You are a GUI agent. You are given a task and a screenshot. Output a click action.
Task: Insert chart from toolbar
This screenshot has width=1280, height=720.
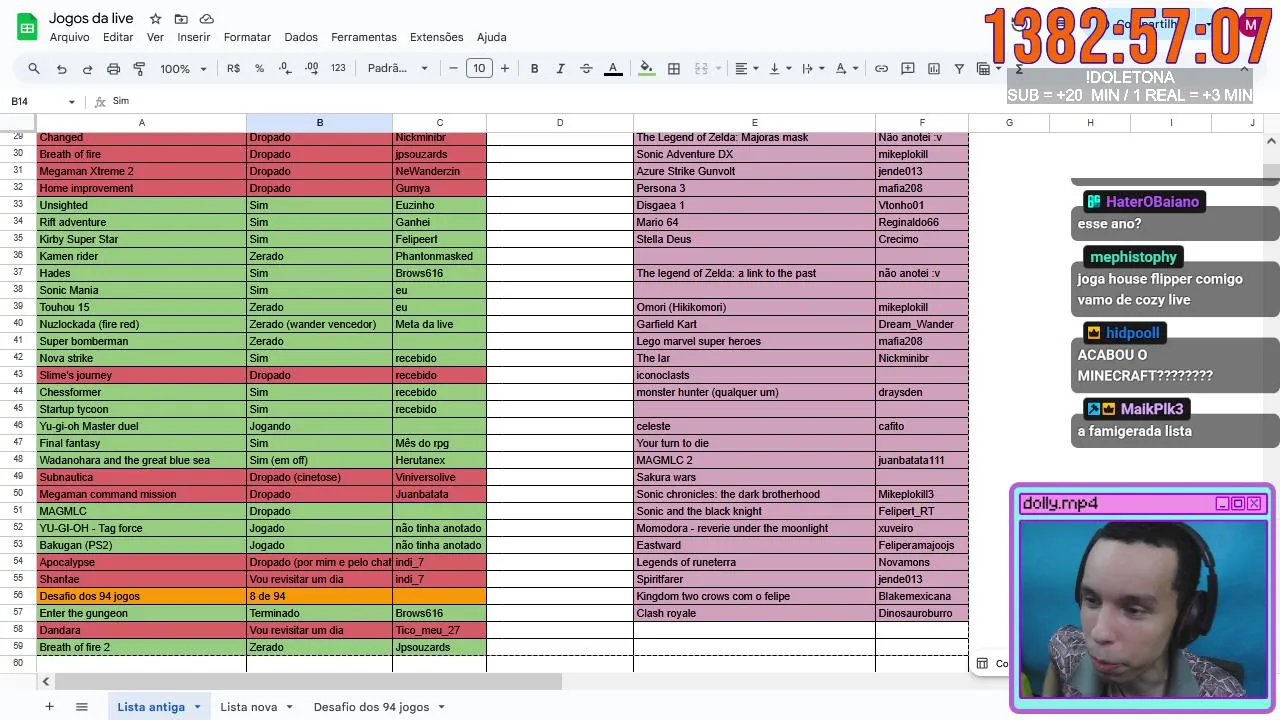(934, 69)
